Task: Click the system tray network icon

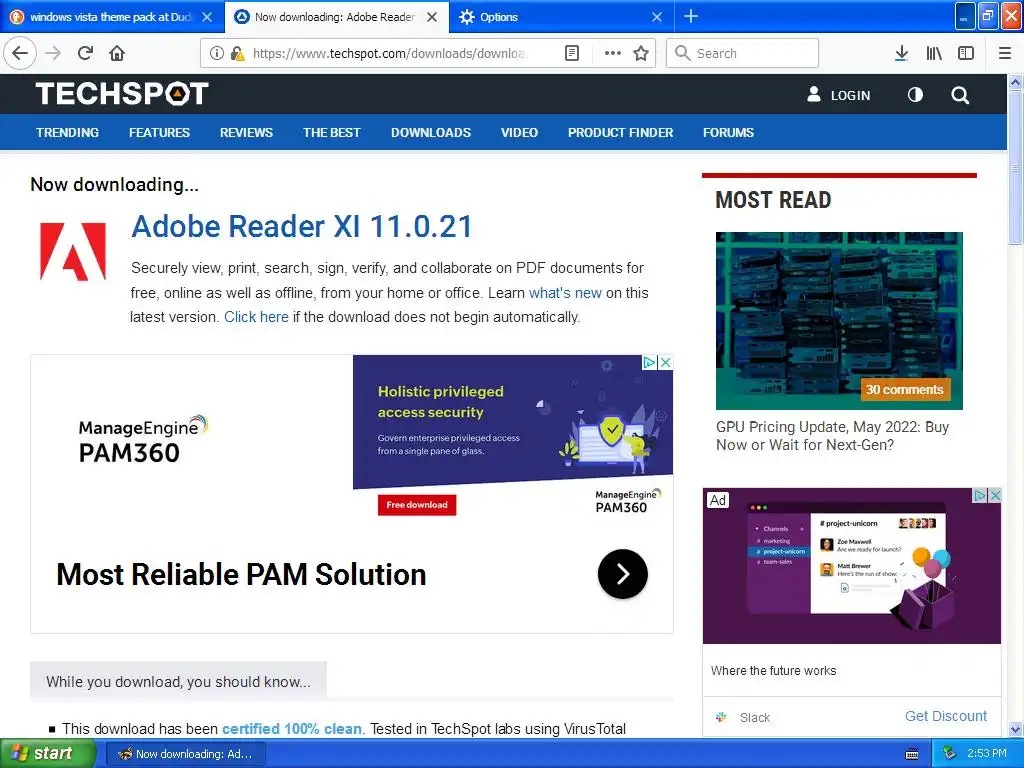Action: [949, 754]
